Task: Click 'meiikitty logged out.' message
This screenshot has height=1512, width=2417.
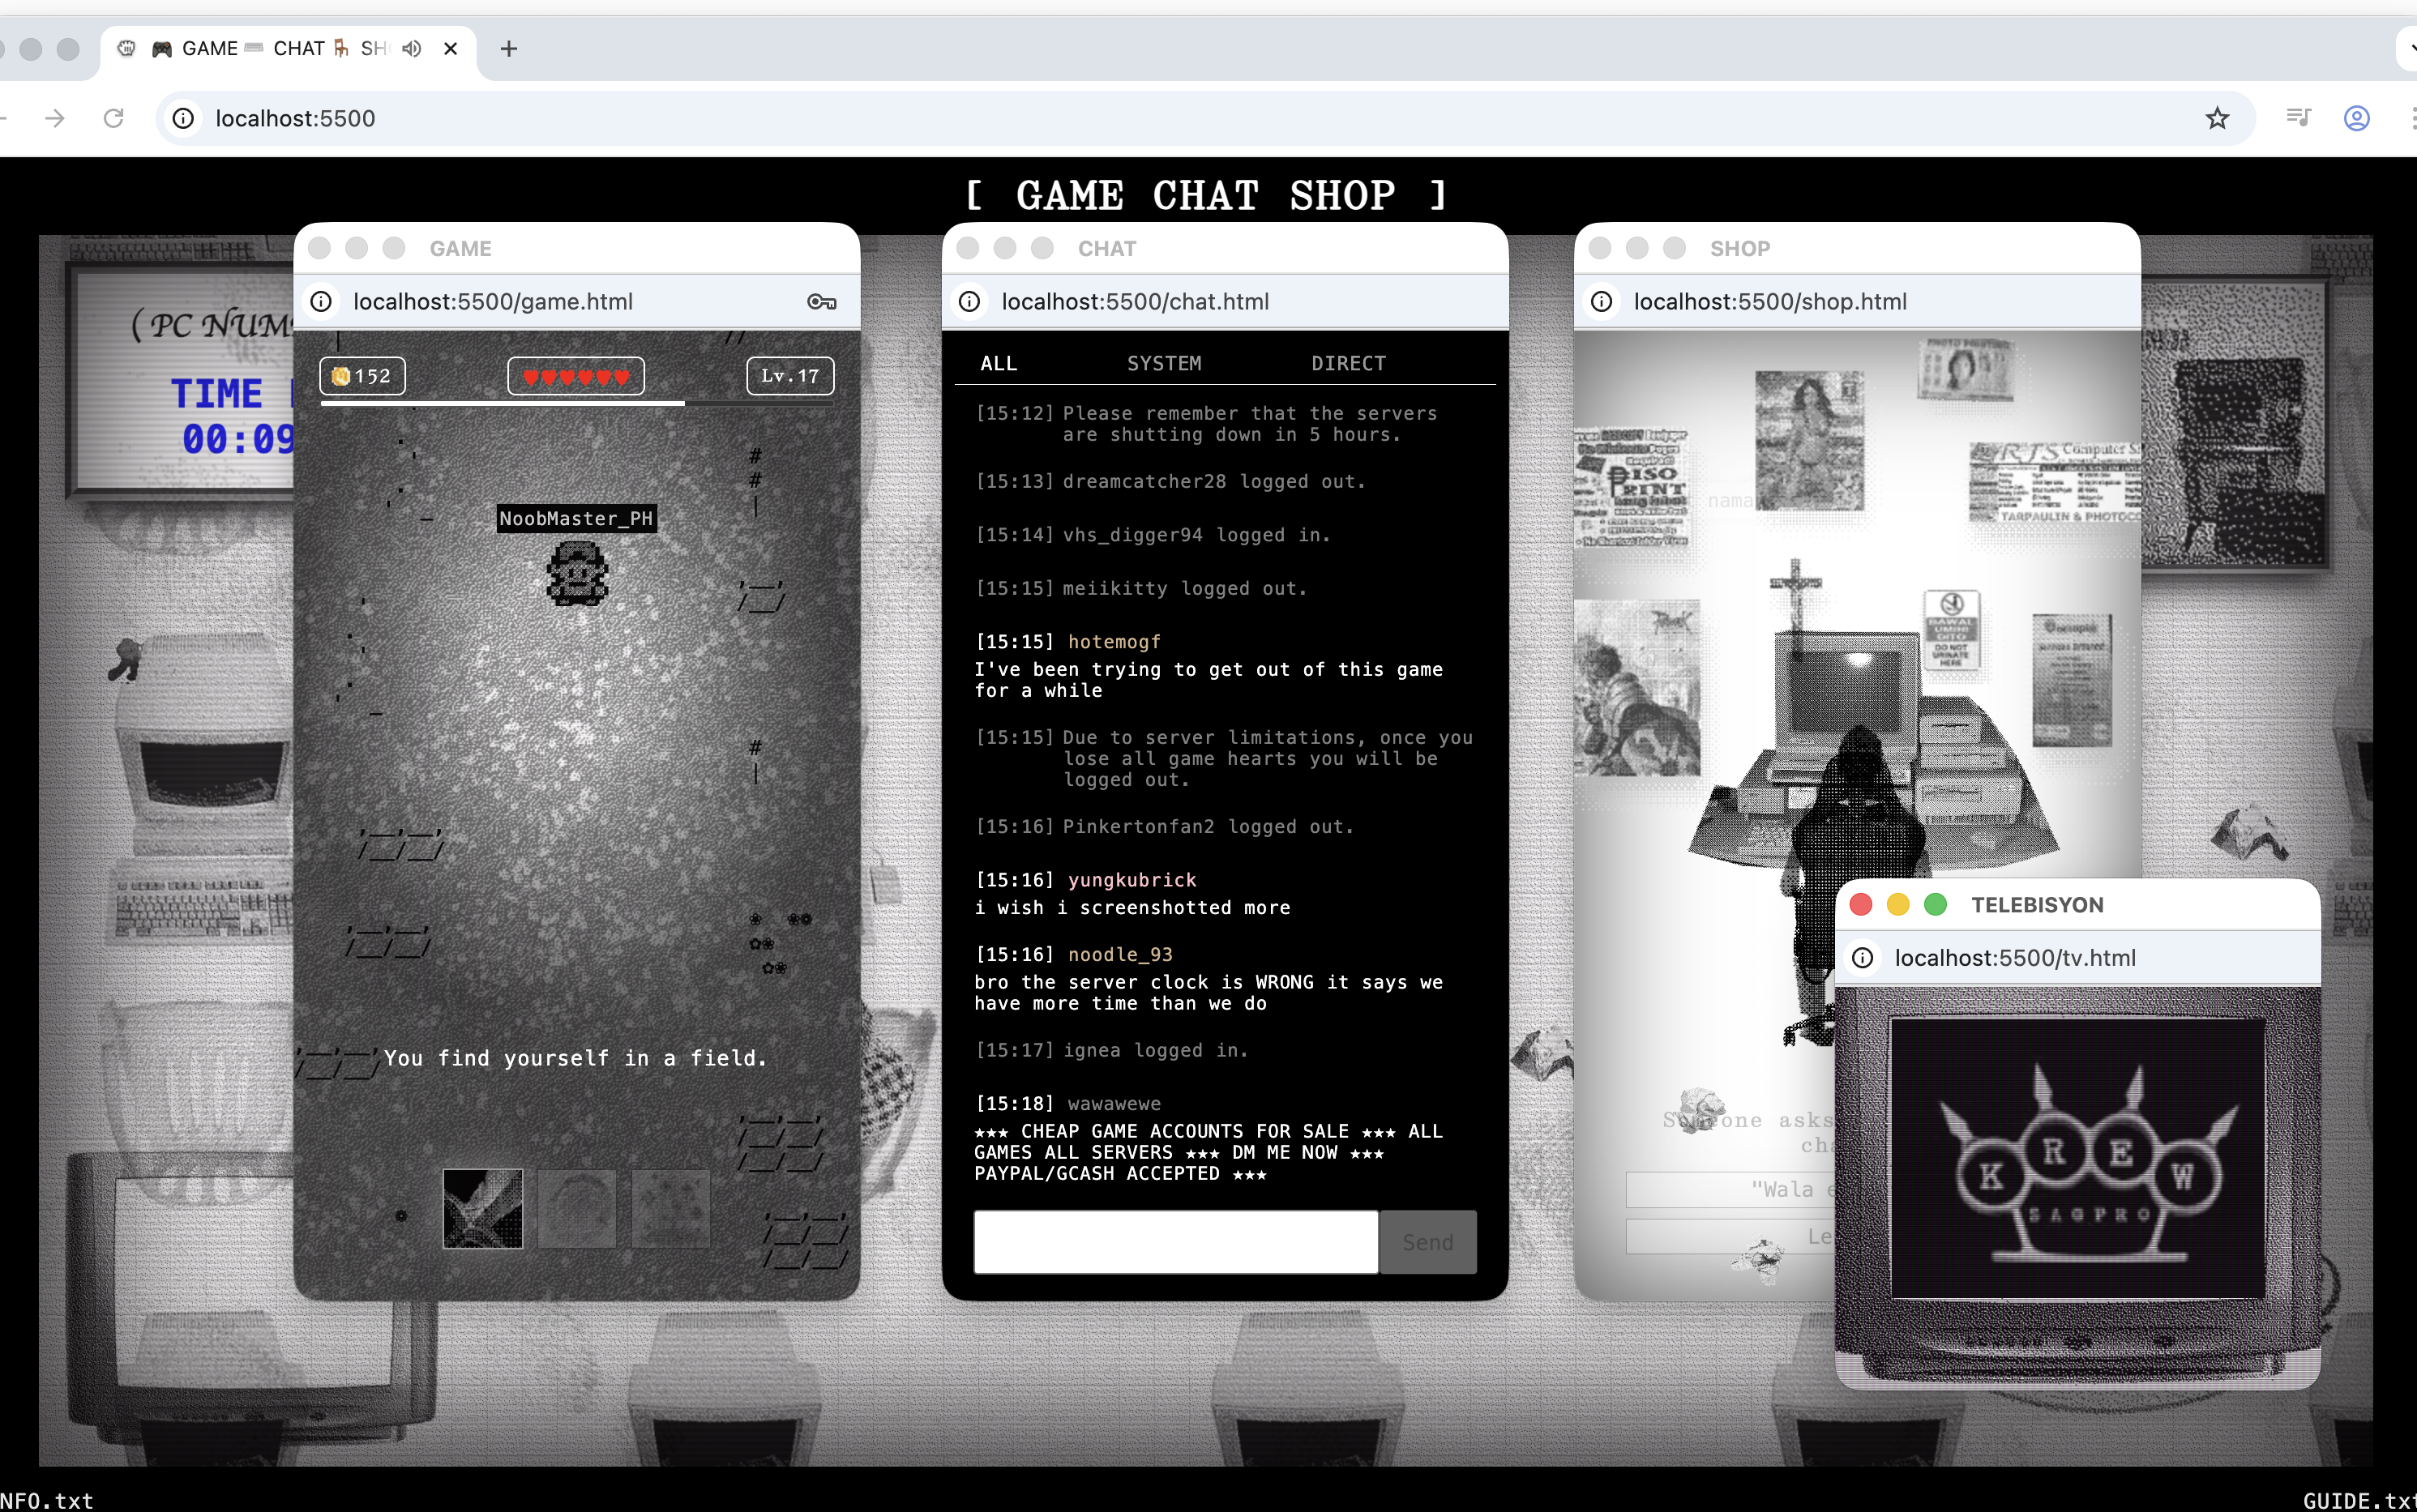Action: 1185,588
